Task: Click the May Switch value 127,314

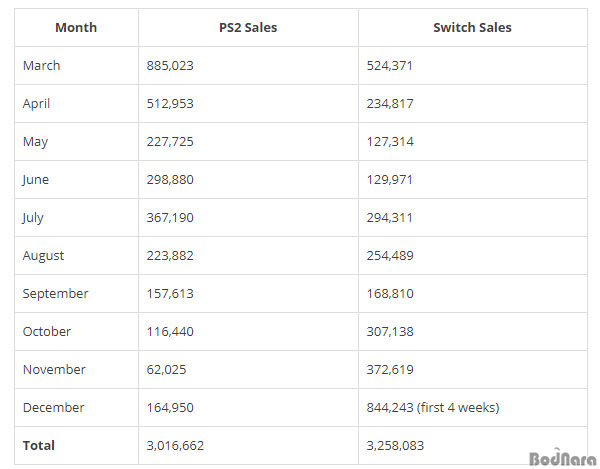Action: [x=390, y=142]
